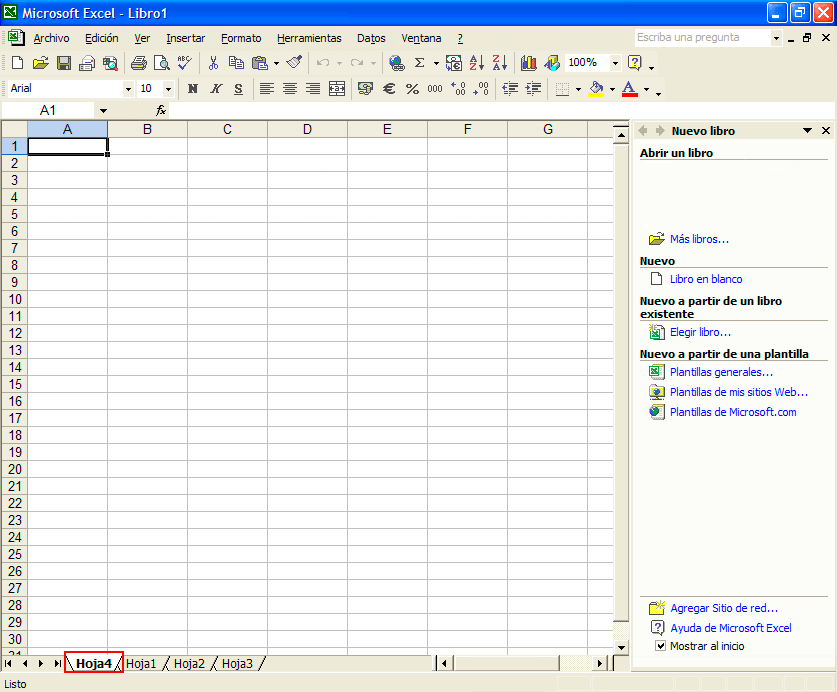Click the thousands separator style icon

tap(435, 89)
